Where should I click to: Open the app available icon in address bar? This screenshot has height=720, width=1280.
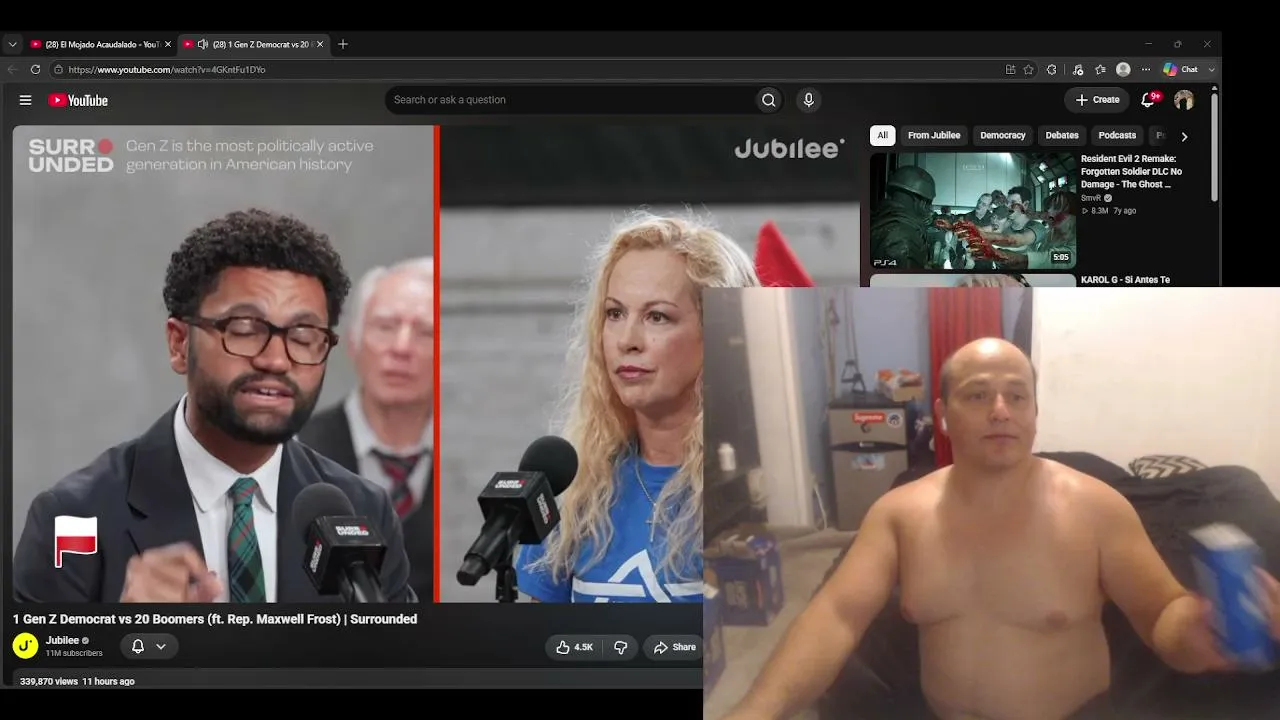tap(1010, 70)
